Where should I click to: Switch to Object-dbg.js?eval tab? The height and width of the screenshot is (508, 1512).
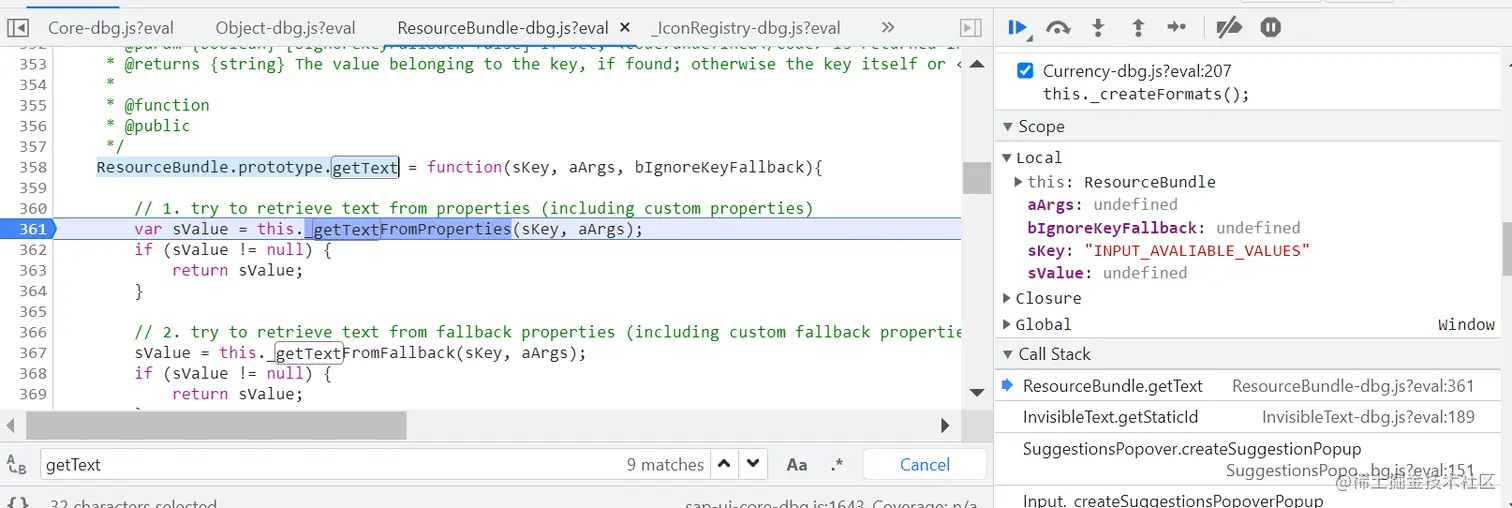click(x=285, y=28)
